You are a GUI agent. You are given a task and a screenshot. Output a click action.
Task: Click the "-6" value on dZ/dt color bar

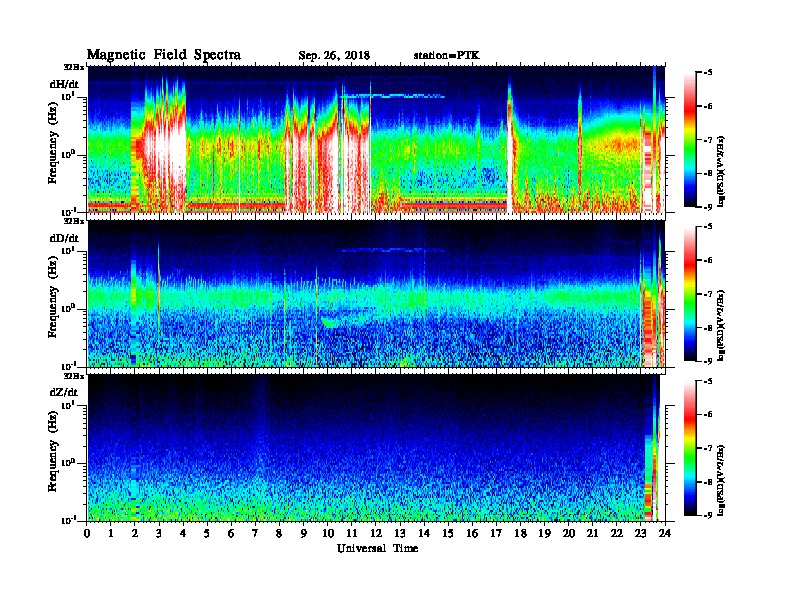tap(707, 414)
